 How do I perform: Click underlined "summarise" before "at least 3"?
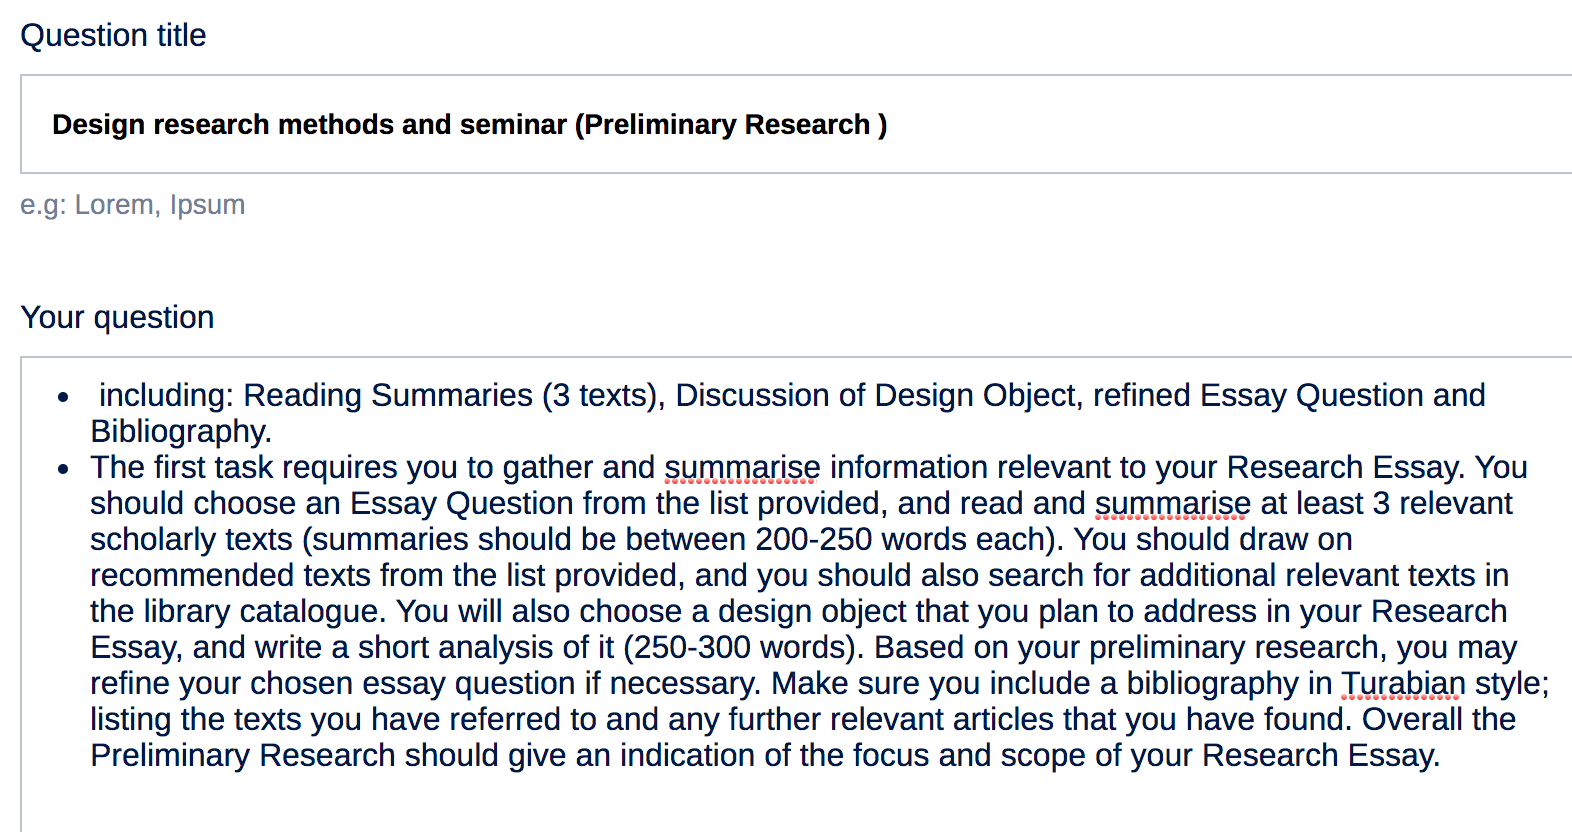pyautogui.click(x=1173, y=503)
